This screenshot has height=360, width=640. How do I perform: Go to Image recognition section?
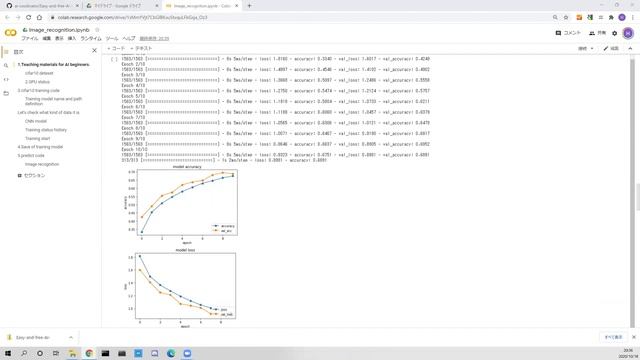click(42, 164)
